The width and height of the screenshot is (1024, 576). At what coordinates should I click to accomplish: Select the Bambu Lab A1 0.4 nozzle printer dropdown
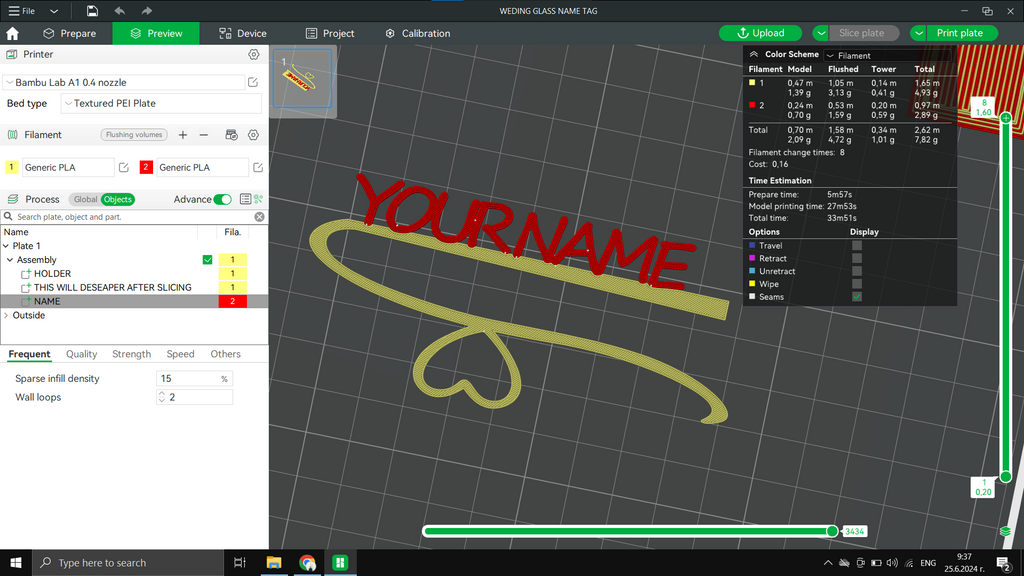pyautogui.click(x=124, y=82)
